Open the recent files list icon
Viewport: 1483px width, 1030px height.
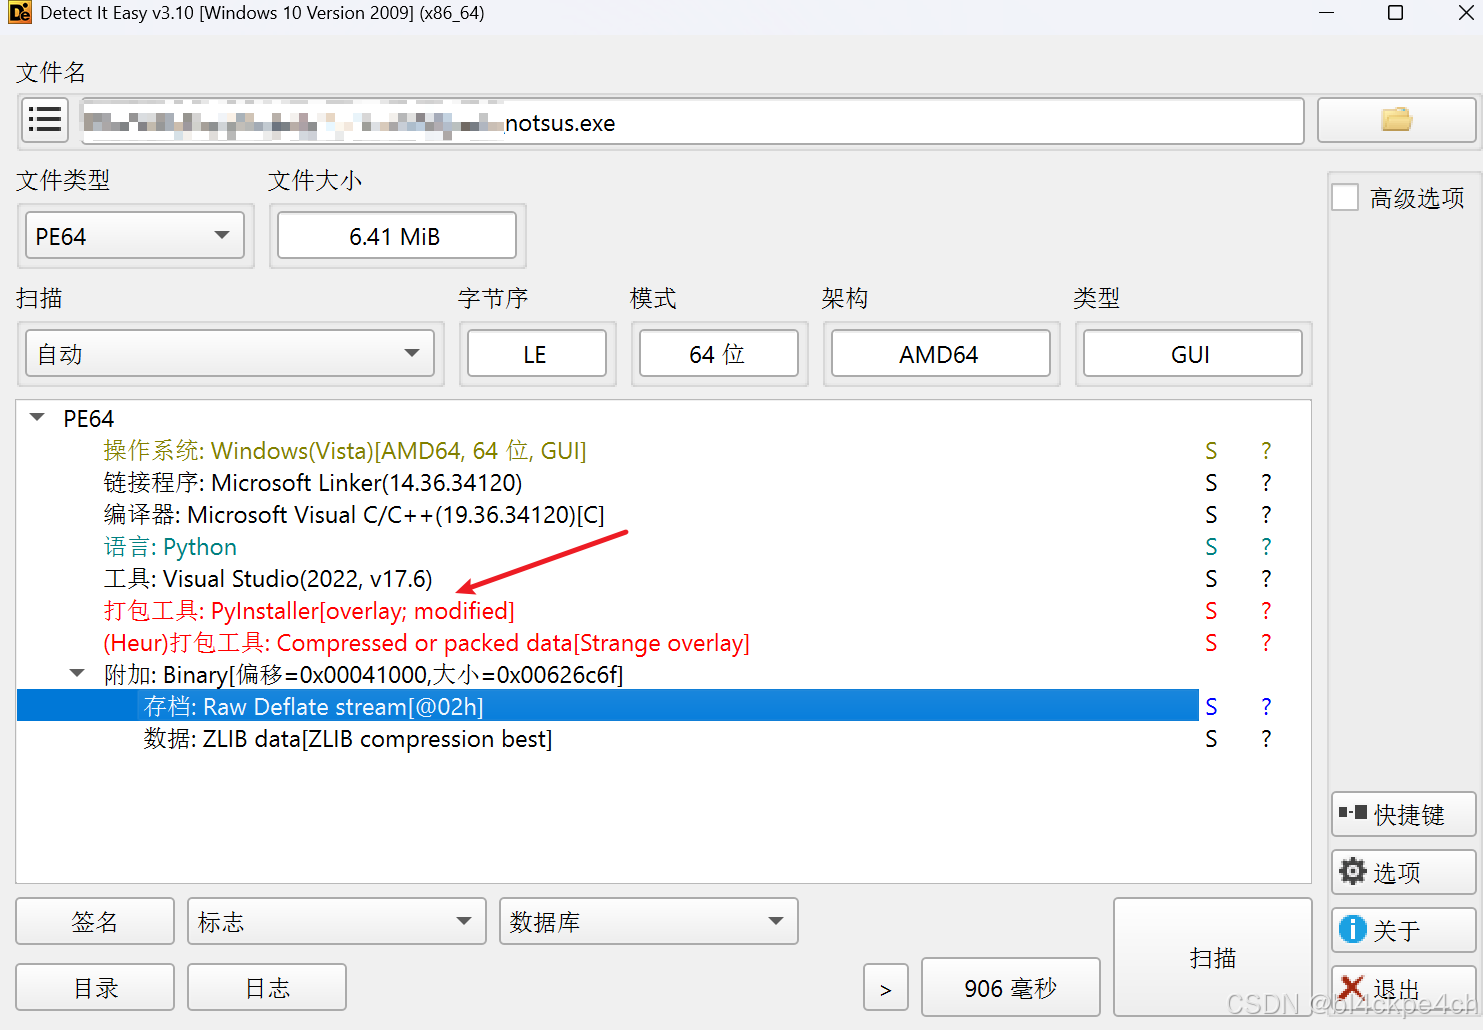(45, 121)
